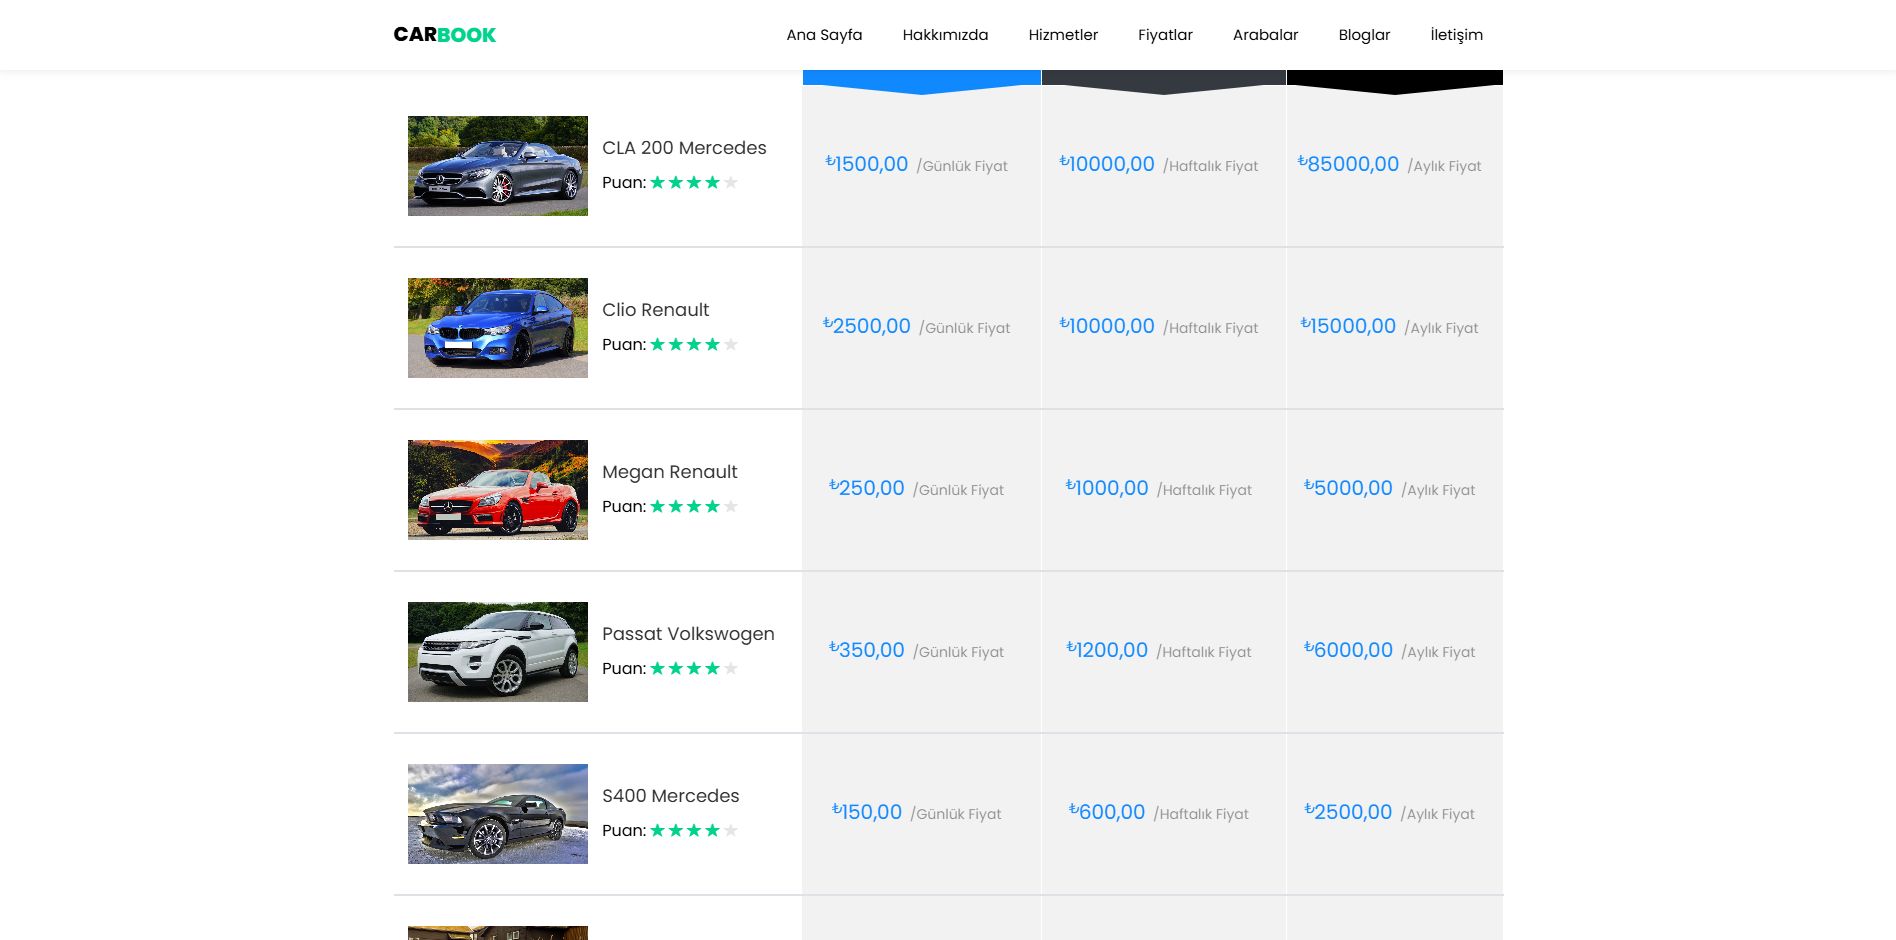Image resolution: width=1896 pixels, height=940 pixels.
Task: Open the Ana Sayfa page
Action: [x=824, y=35]
